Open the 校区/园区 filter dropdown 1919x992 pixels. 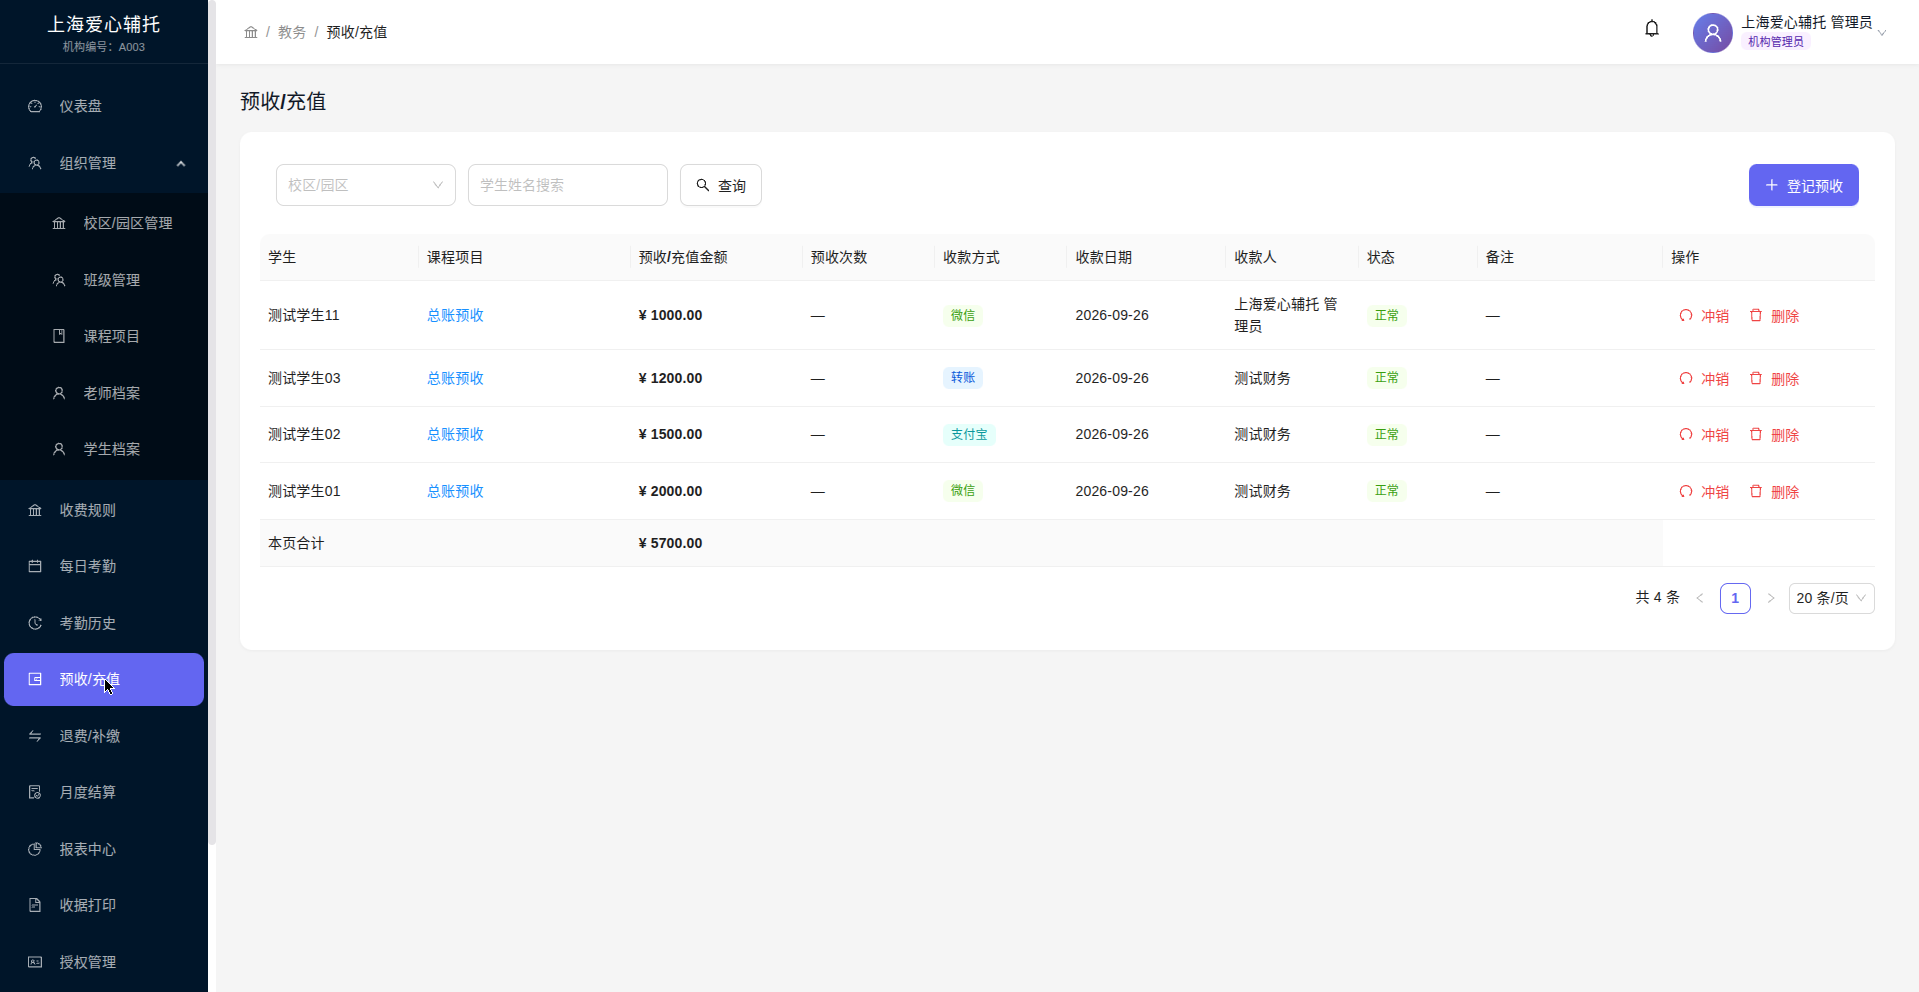(x=366, y=185)
